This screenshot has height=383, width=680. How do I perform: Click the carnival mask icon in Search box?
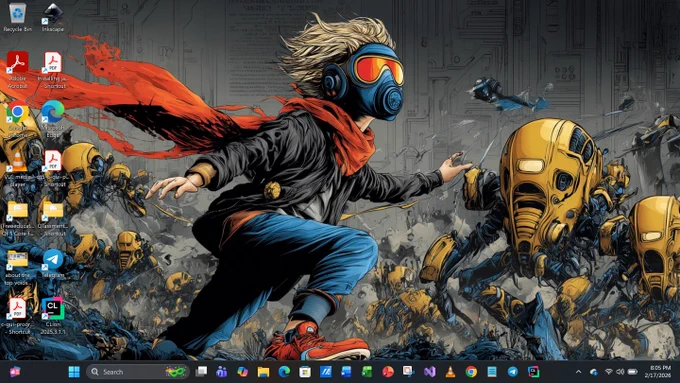[175, 372]
